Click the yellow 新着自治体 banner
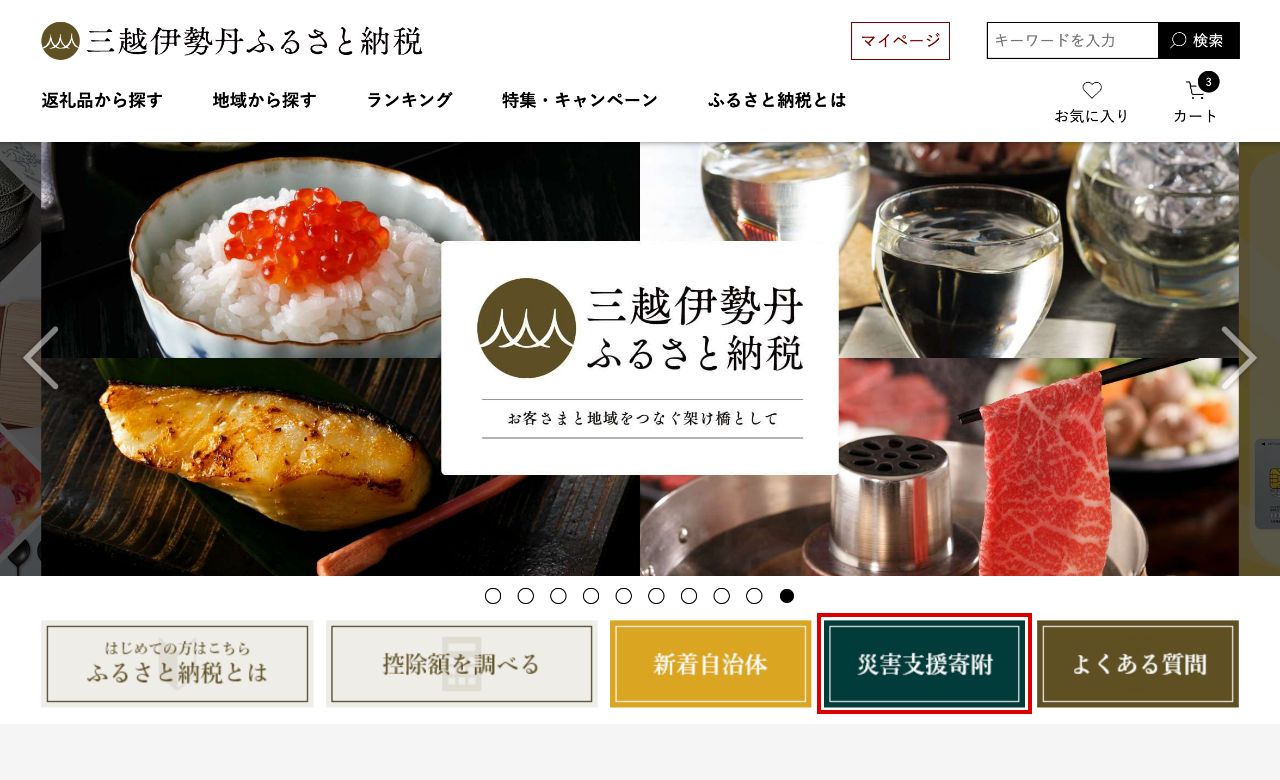This screenshot has width=1280, height=780. pyautogui.click(x=710, y=664)
